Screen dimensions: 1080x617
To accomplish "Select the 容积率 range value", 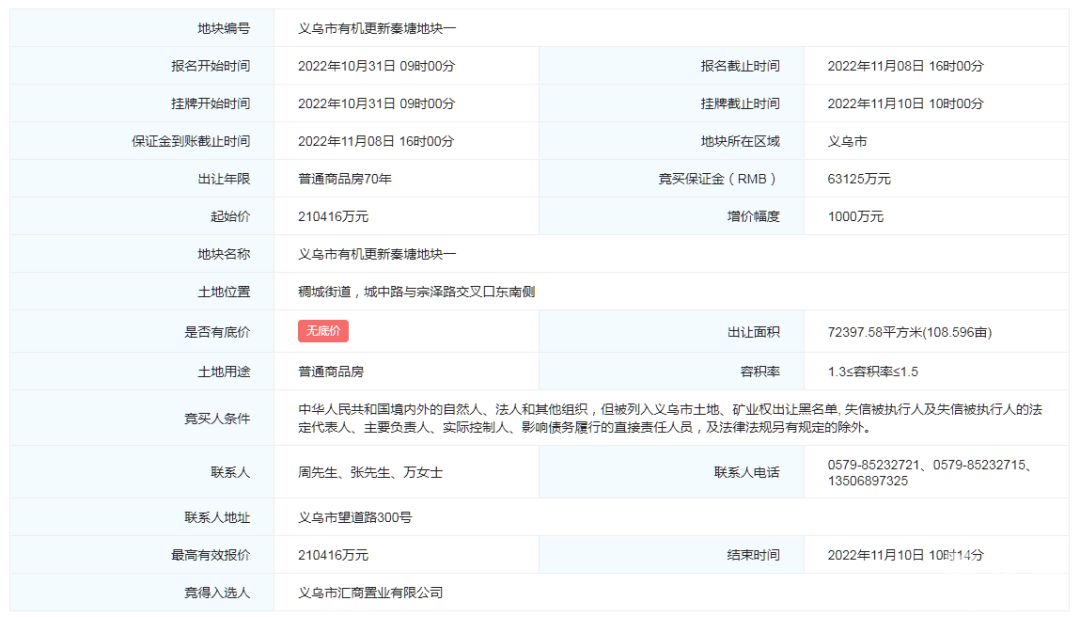I will (x=873, y=372).
